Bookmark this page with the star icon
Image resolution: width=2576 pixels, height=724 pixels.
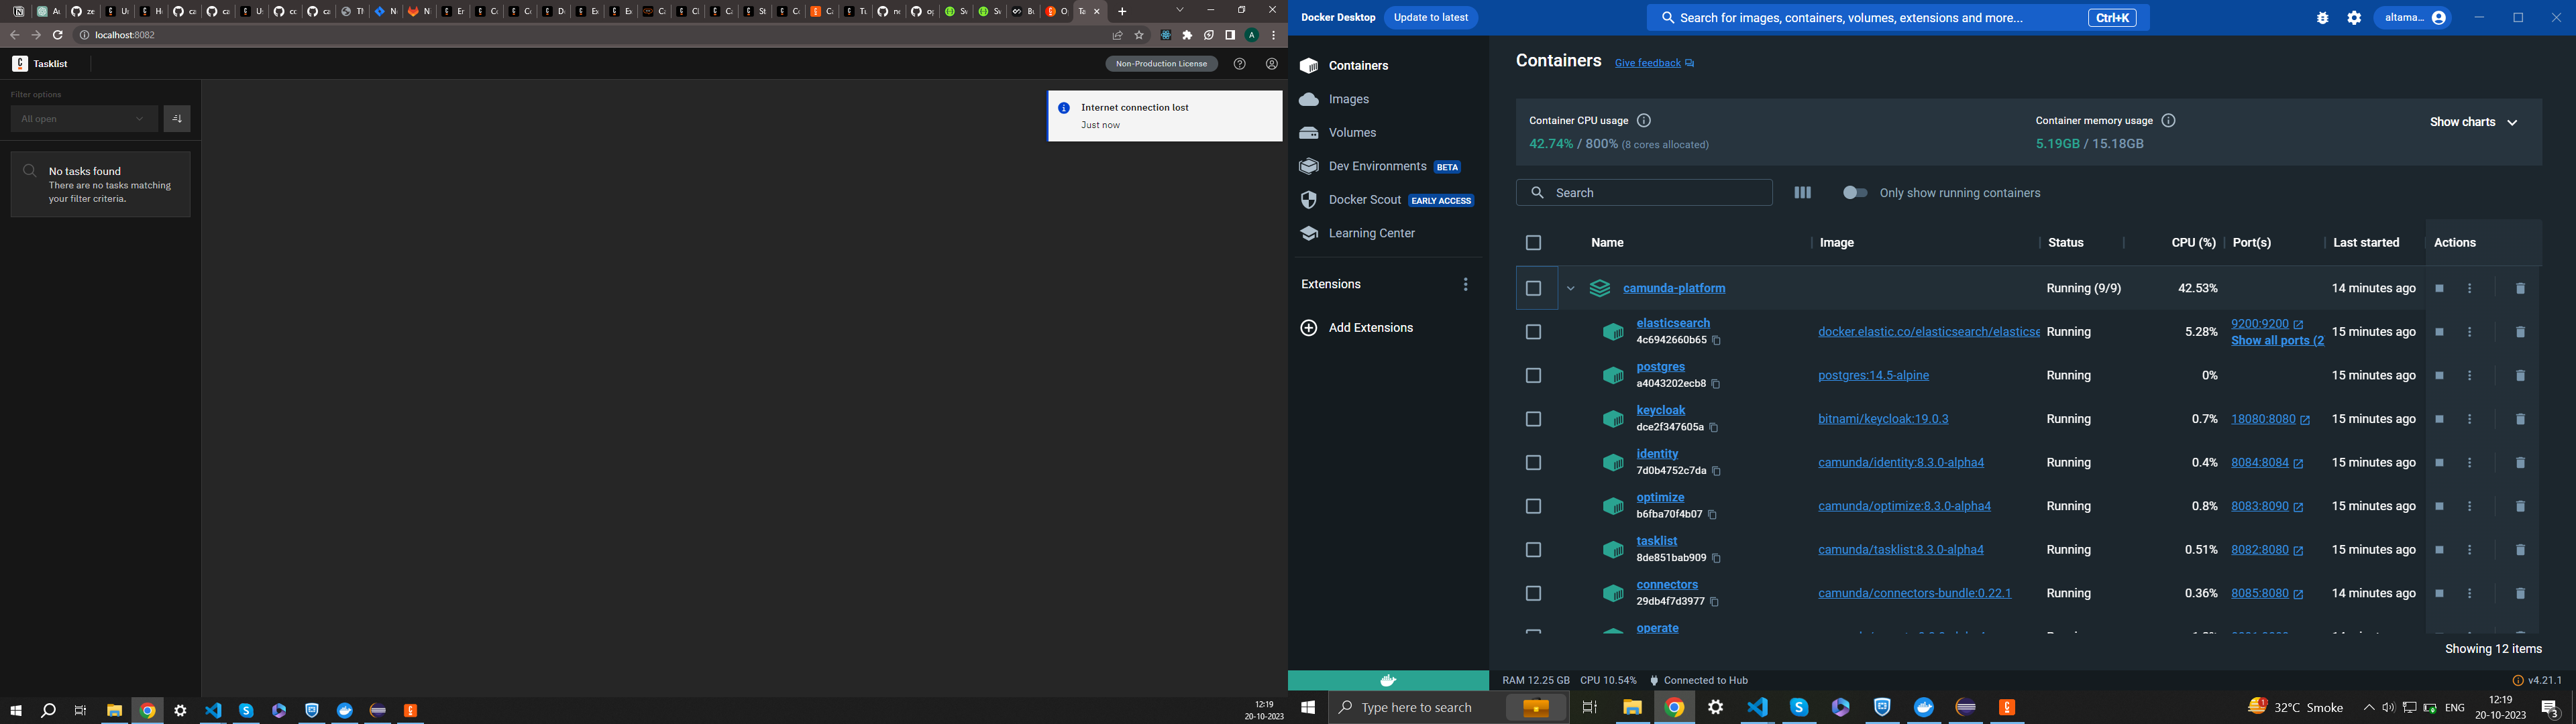coord(1139,35)
